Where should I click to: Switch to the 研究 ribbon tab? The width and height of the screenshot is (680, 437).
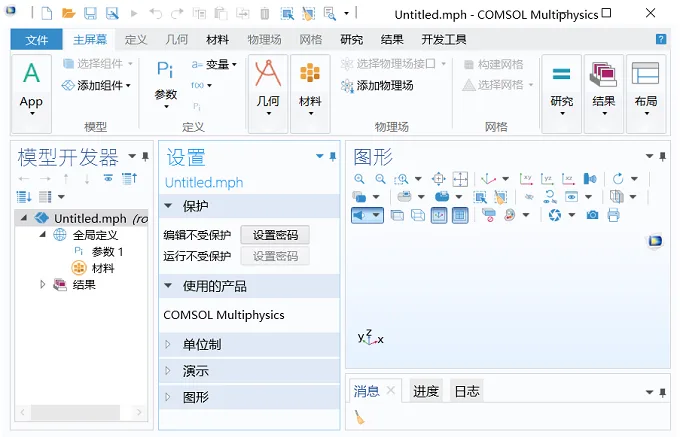coord(351,40)
